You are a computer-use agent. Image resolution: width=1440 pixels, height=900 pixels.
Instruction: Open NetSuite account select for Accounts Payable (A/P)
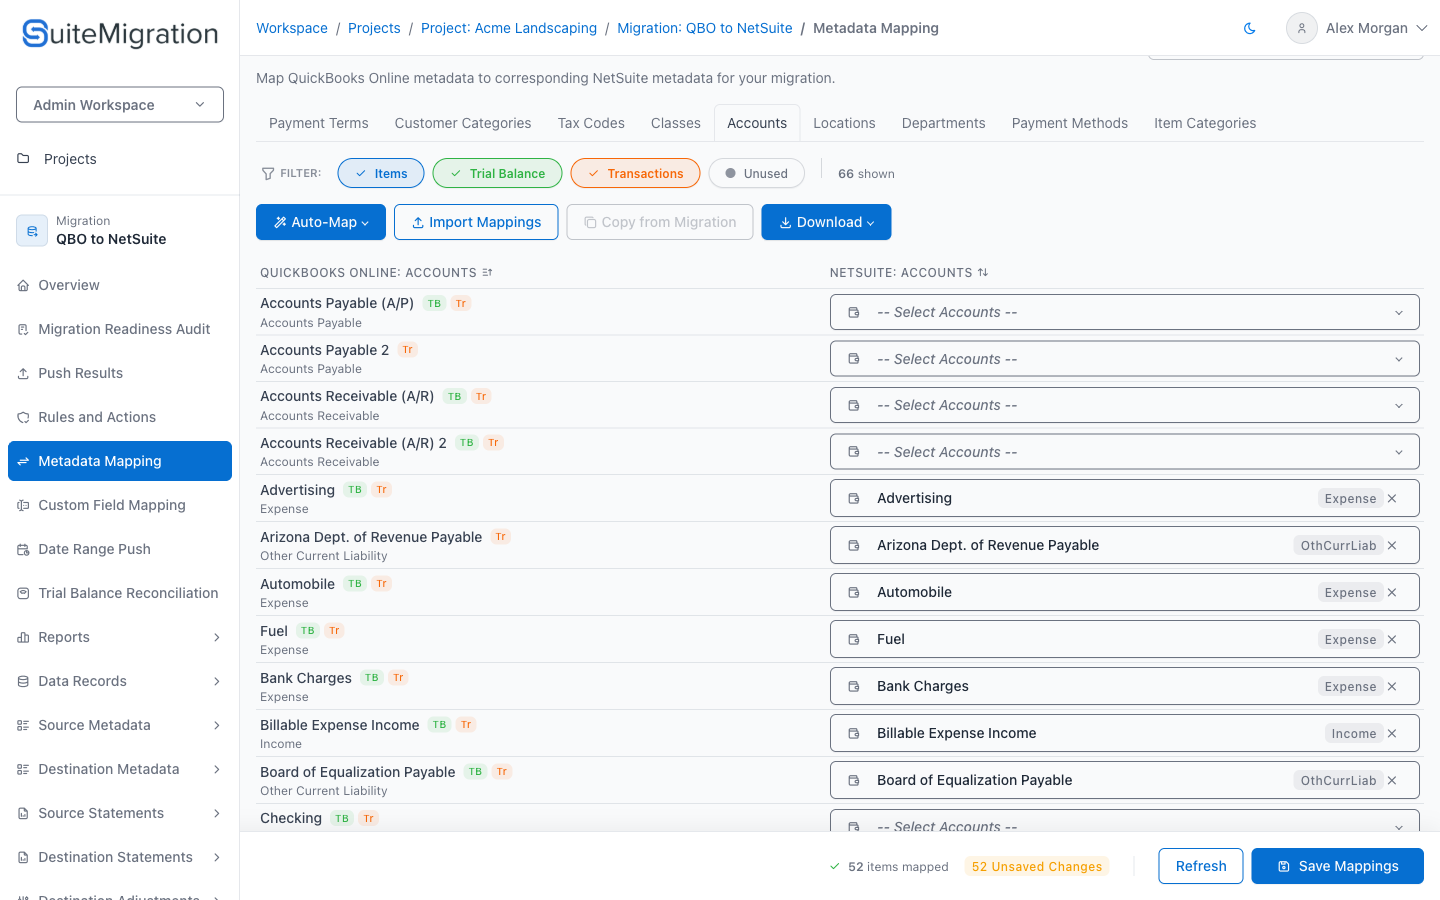point(1125,312)
